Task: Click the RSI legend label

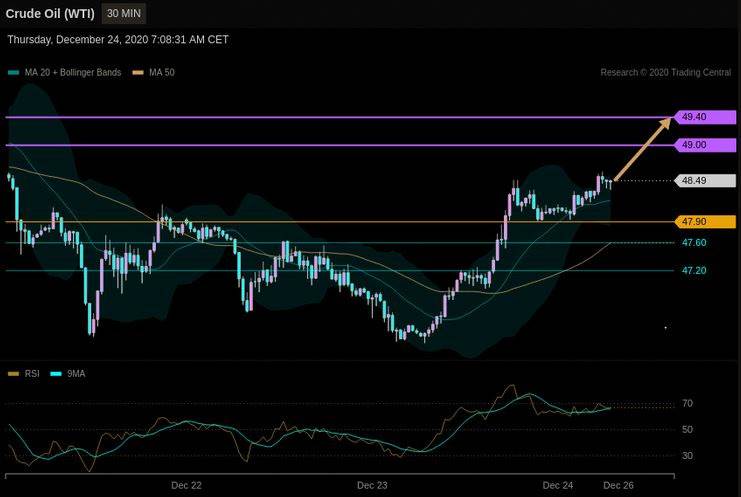Action: (32, 374)
